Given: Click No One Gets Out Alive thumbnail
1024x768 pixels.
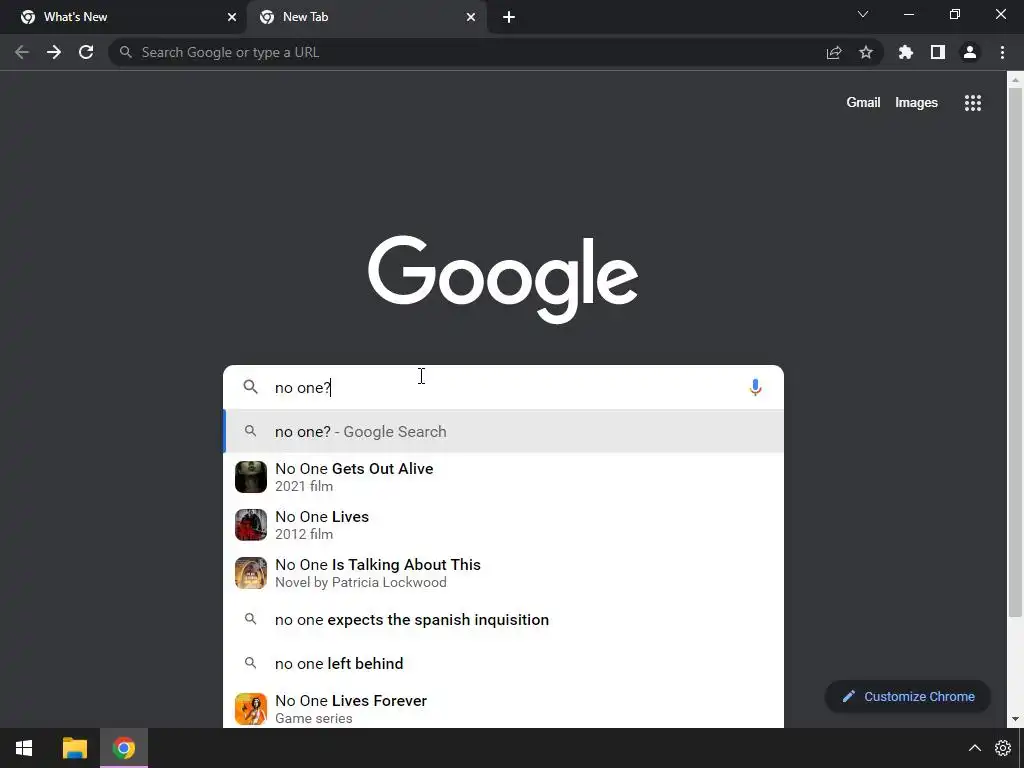Looking at the screenshot, I should coord(251,477).
